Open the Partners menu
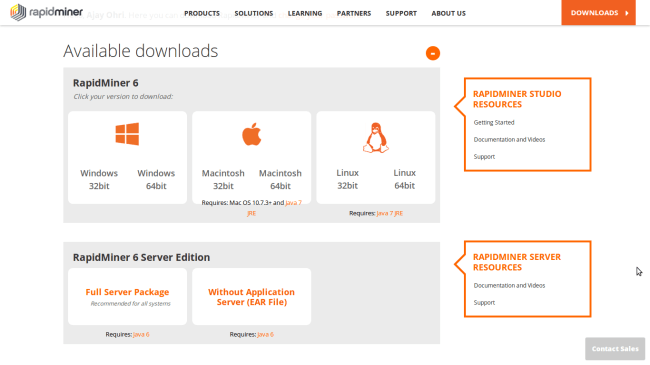This screenshot has width=650, height=365. [354, 13]
